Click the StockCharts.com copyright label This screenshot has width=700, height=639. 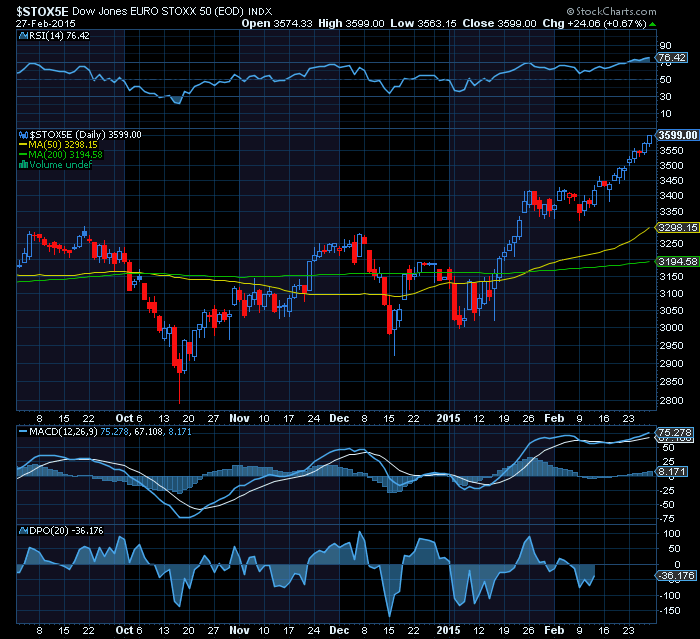click(x=611, y=11)
